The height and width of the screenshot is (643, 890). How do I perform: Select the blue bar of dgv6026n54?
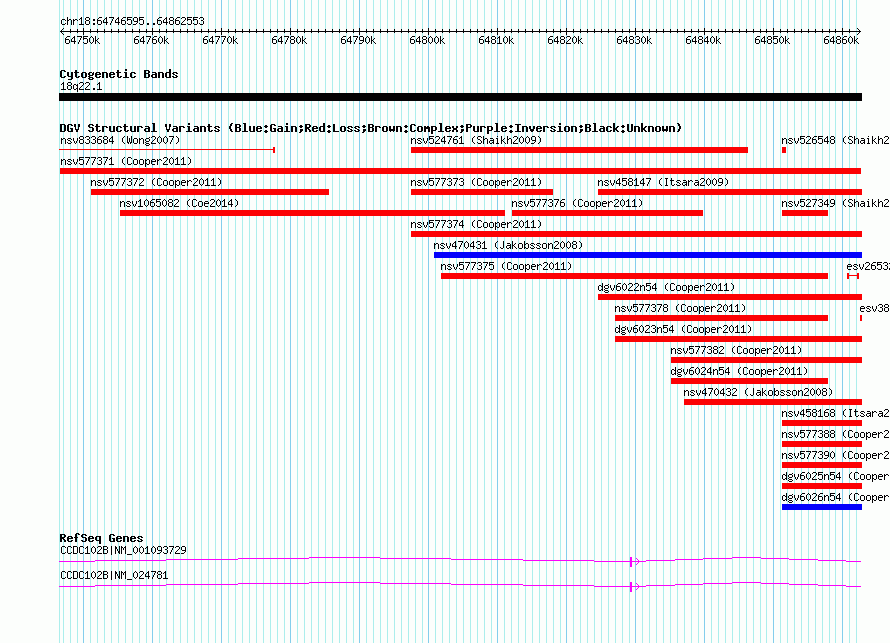pyautogui.click(x=822, y=507)
